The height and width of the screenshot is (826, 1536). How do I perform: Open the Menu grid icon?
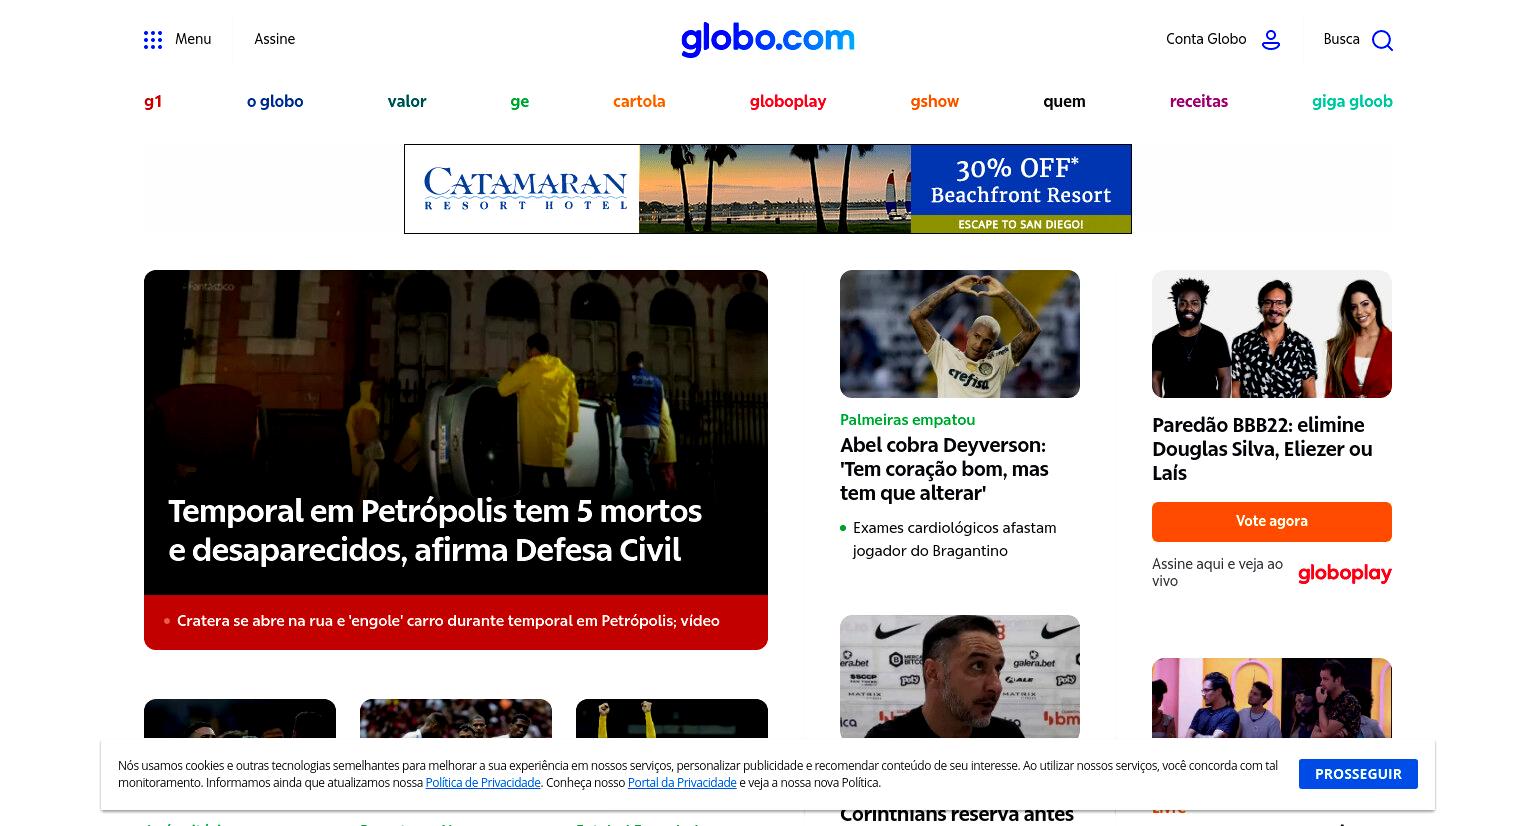pos(153,40)
